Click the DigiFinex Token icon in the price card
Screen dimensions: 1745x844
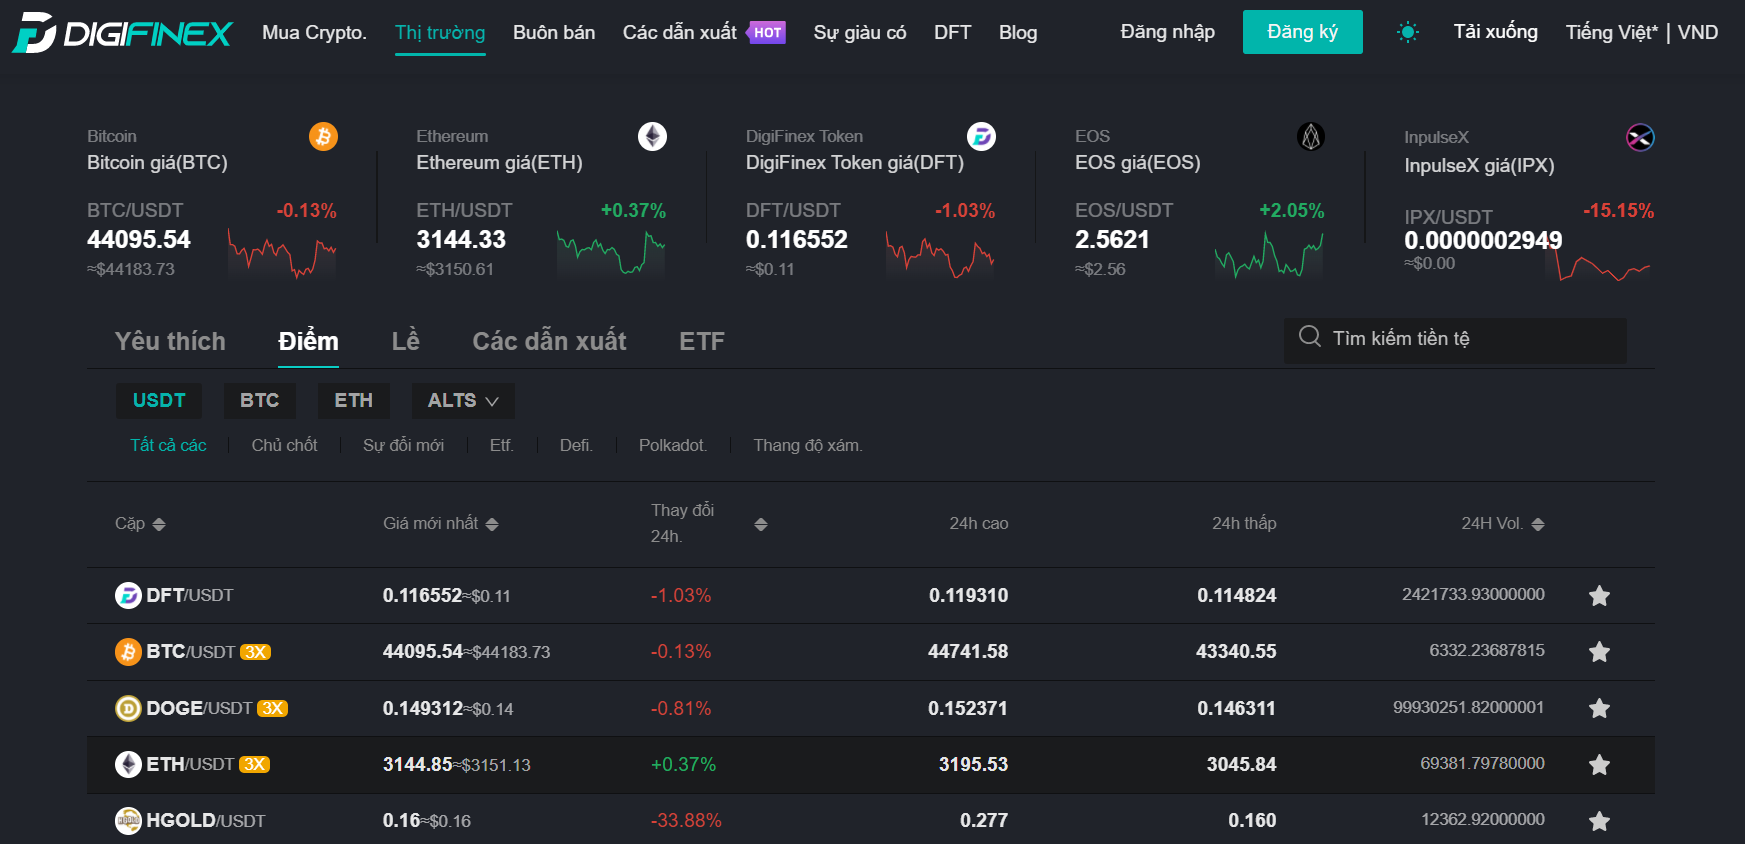coord(981,136)
